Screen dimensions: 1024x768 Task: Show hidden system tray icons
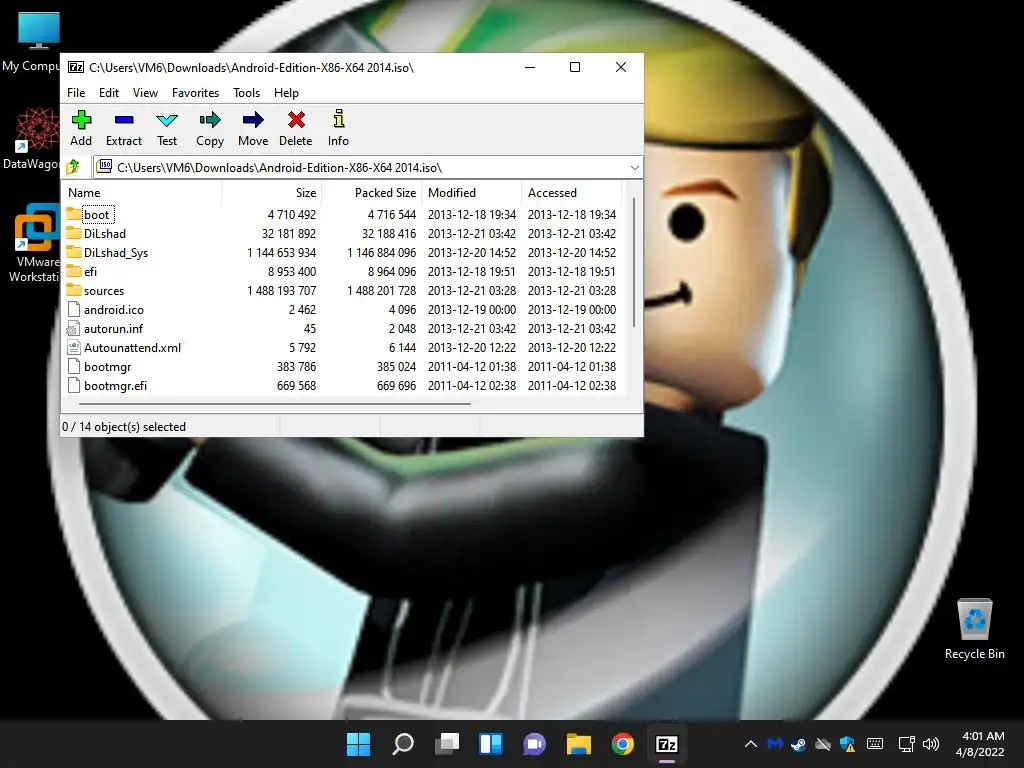tap(751, 744)
